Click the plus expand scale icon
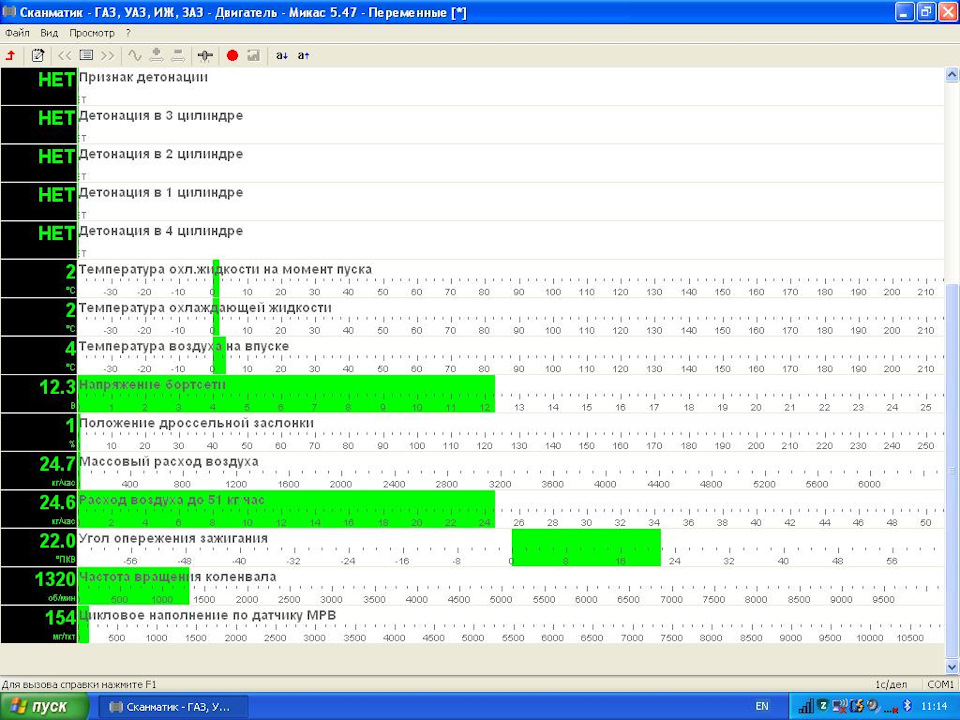The image size is (960, 720). [157, 56]
